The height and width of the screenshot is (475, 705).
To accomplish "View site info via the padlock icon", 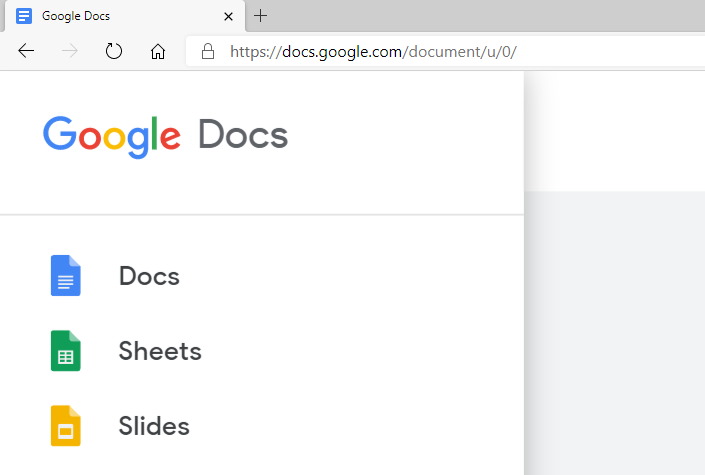I will 208,52.
